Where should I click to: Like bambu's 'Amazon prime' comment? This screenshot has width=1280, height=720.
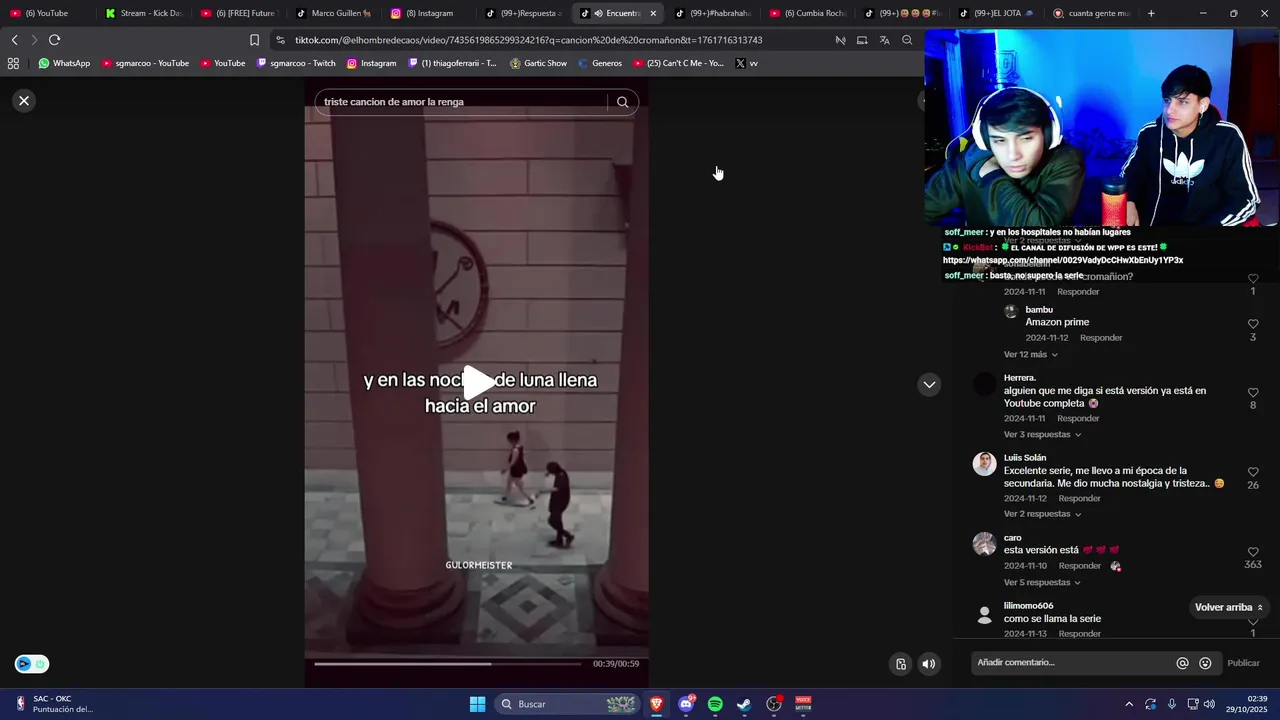[1253, 324]
